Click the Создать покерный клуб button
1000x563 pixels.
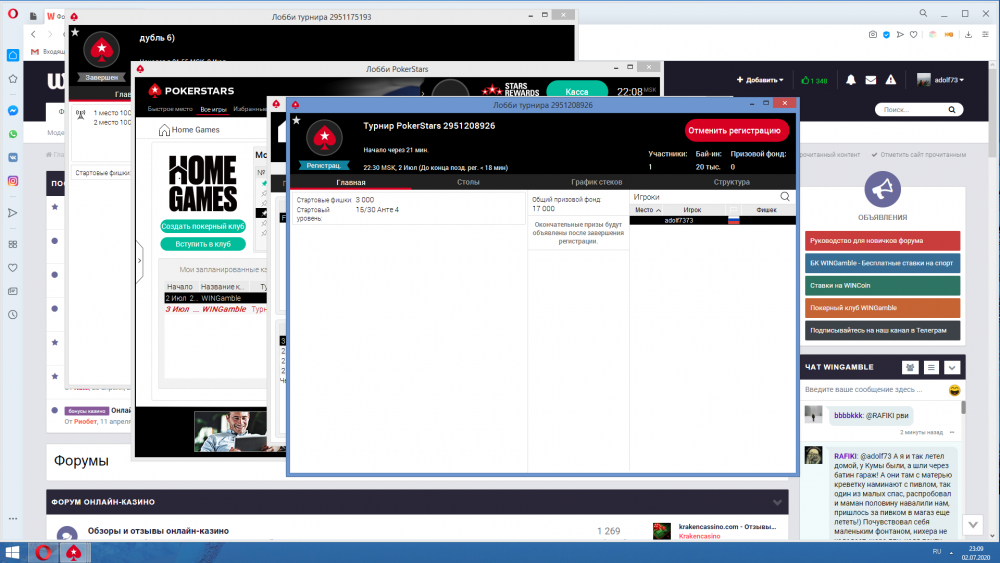202,227
